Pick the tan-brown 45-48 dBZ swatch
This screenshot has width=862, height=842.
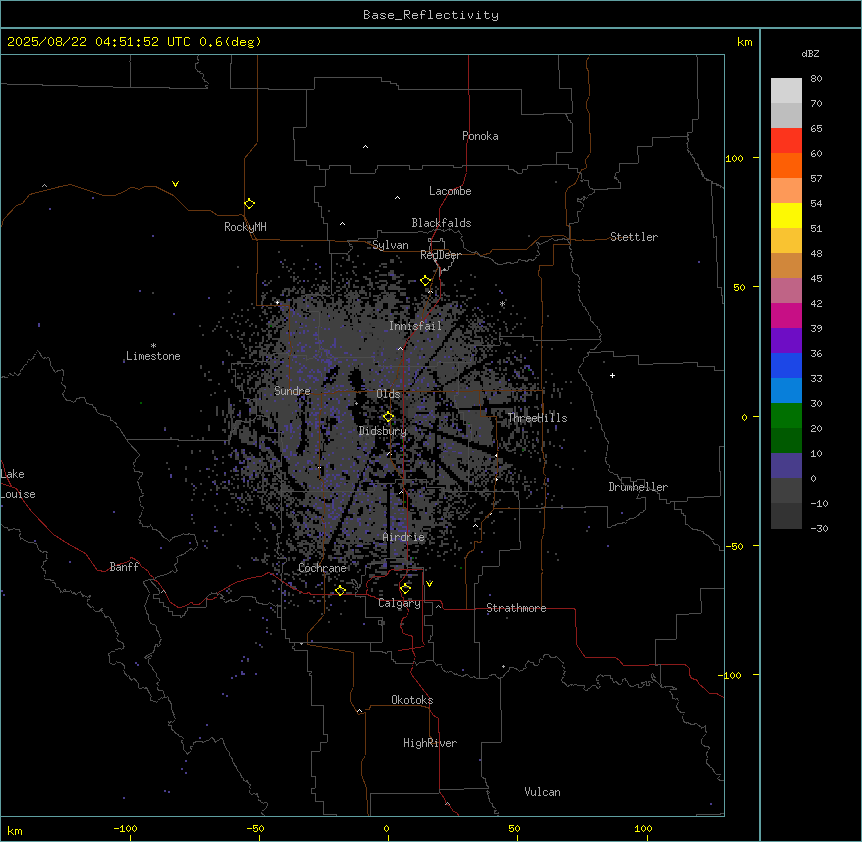click(786, 265)
